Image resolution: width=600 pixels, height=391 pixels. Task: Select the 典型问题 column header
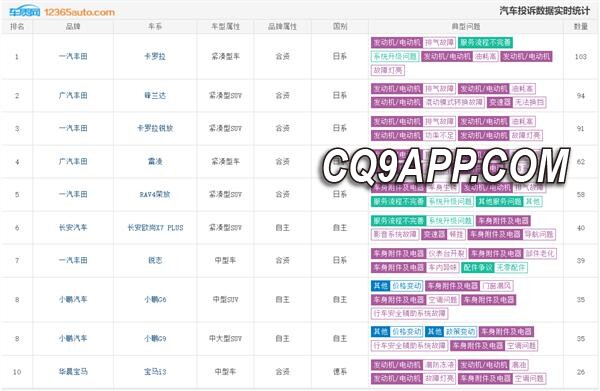466,26
